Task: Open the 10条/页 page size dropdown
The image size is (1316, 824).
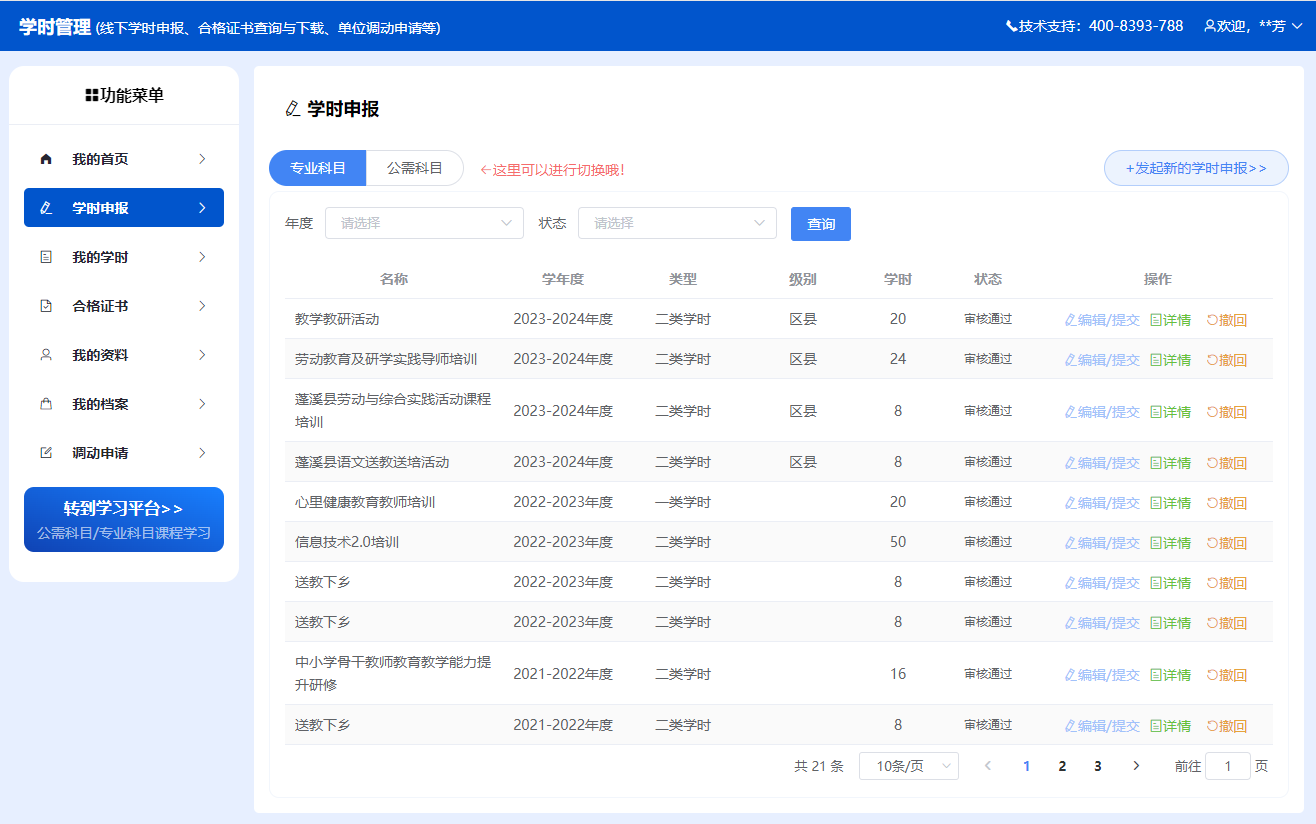Action: (x=909, y=766)
